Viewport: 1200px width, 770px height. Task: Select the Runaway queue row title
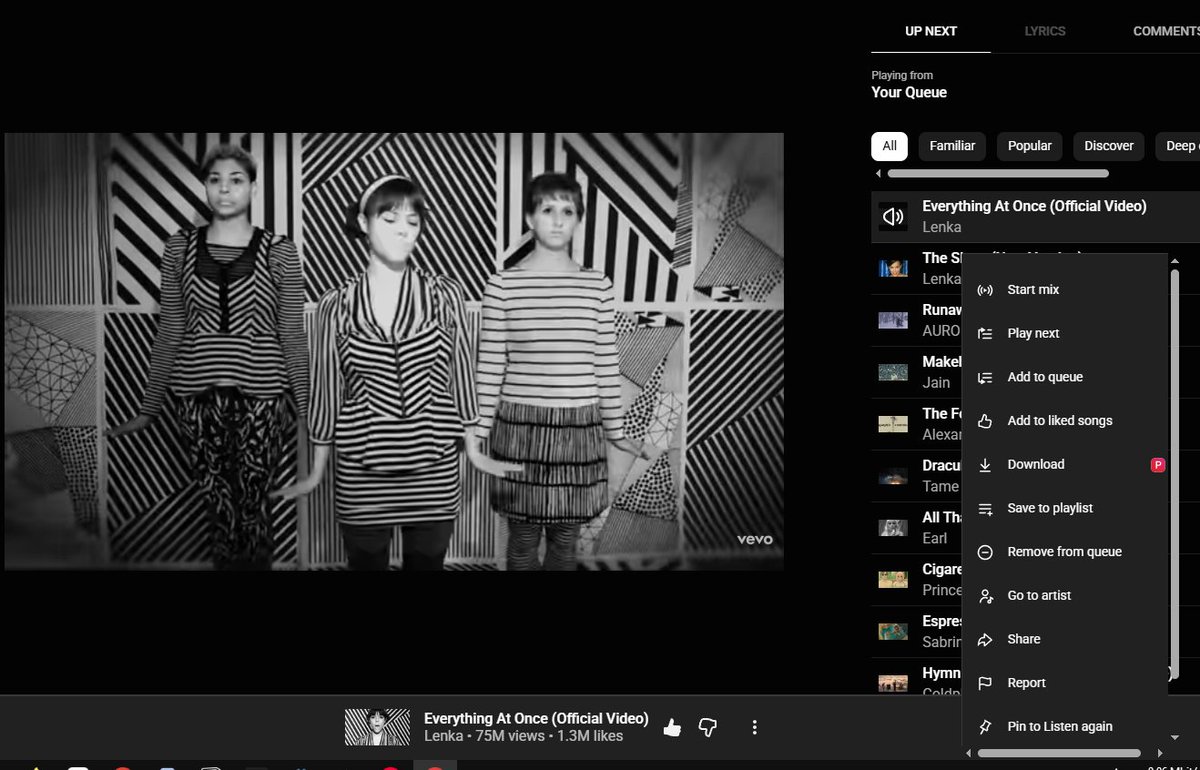tap(941, 310)
